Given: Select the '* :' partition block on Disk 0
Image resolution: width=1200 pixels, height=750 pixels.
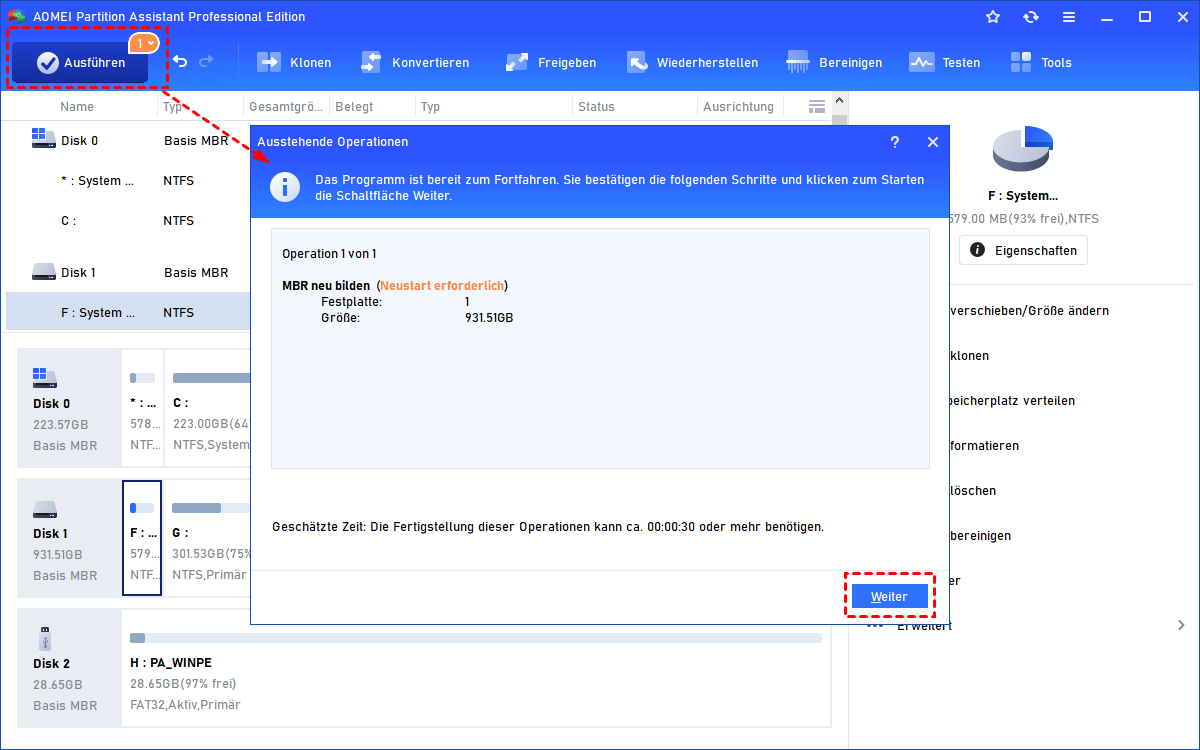Looking at the screenshot, I should tap(142, 408).
